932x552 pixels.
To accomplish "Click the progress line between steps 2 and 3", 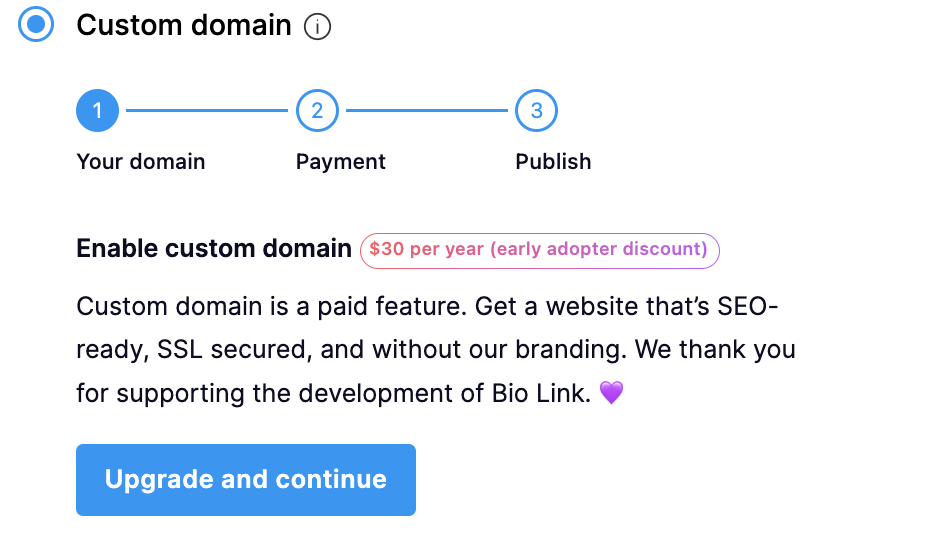I will point(426,111).
